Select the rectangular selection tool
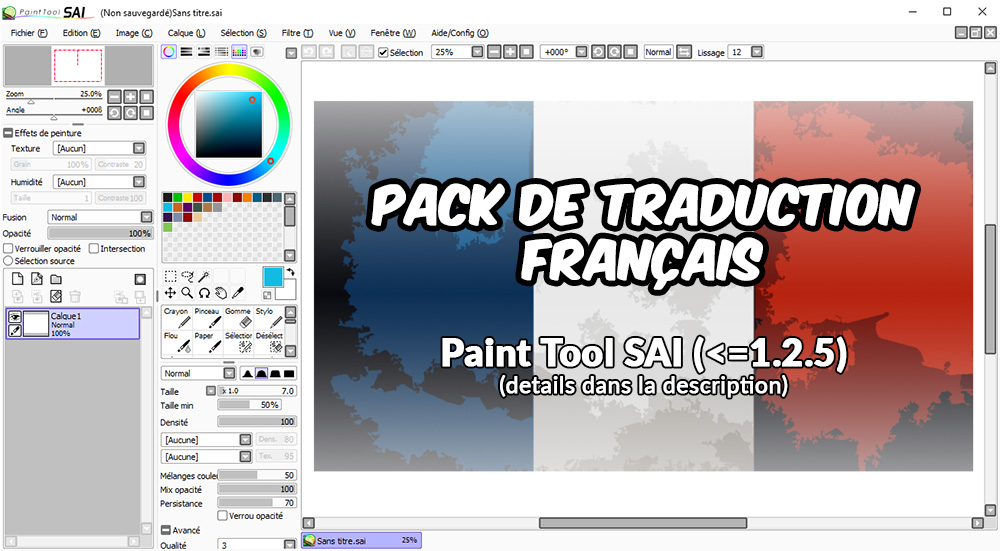 tap(170, 276)
